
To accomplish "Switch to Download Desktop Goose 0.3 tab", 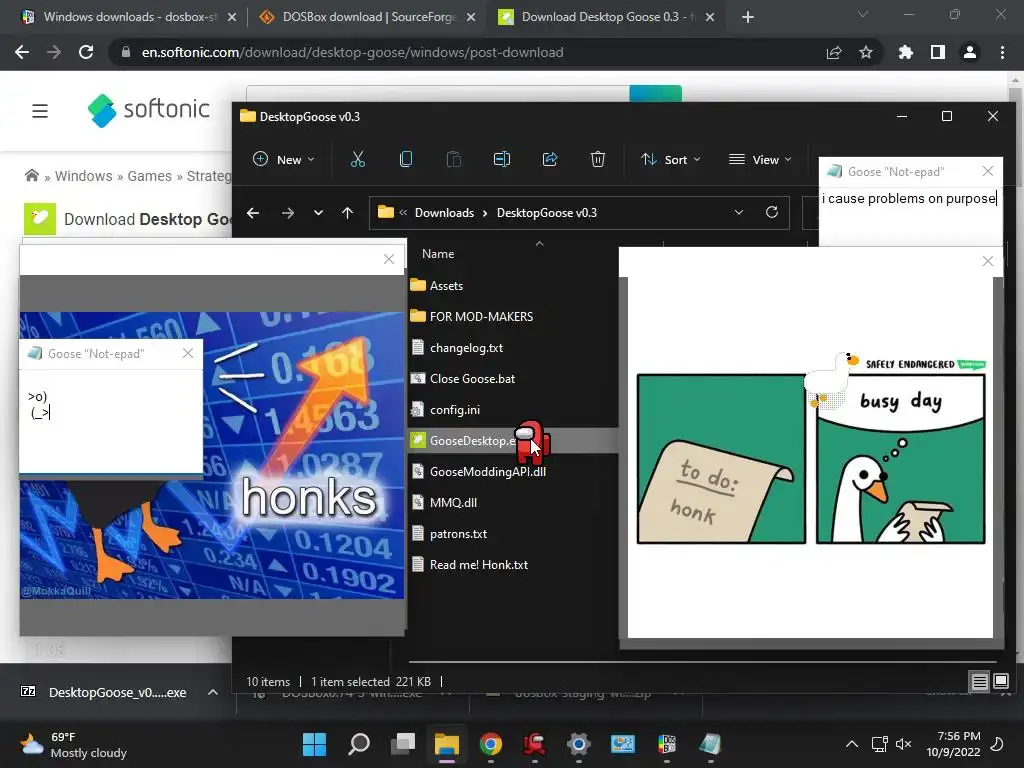I will coord(606,17).
